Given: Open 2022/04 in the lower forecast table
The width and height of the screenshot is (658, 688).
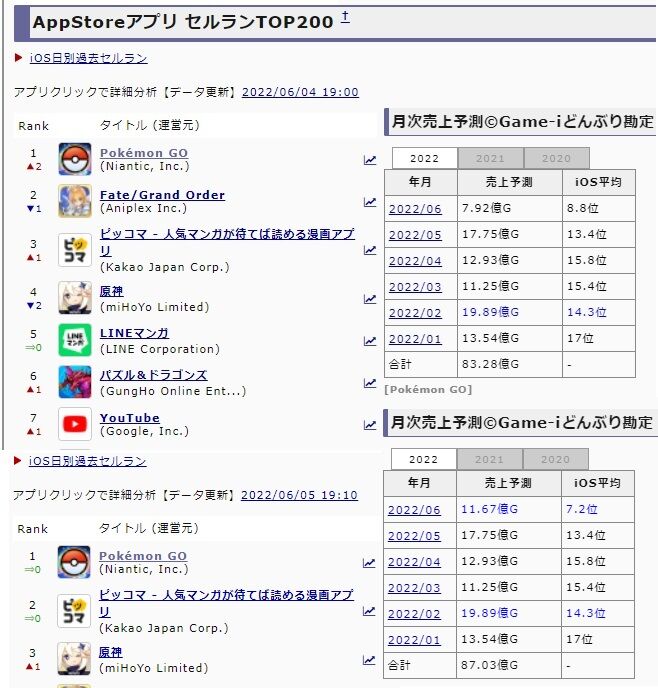Looking at the screenshot, I should pyautogui.click(x=414, y=562).
